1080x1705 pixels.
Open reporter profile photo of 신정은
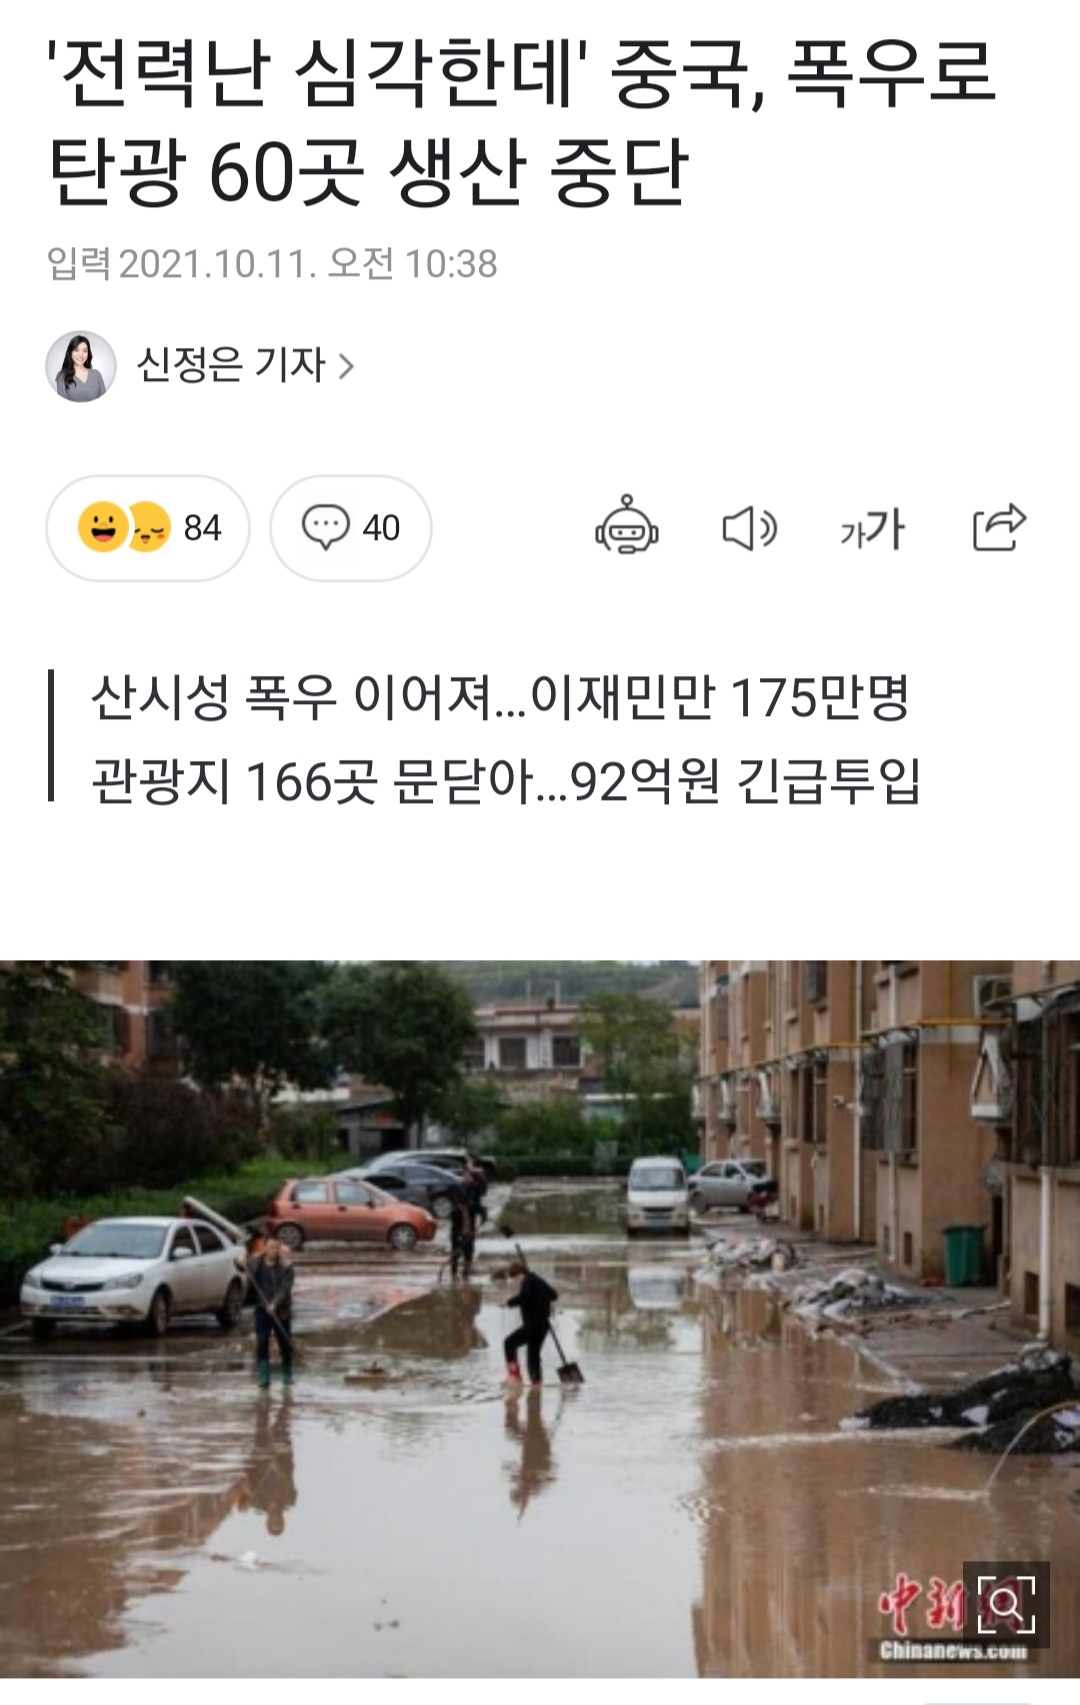click(x=81, y=366)
